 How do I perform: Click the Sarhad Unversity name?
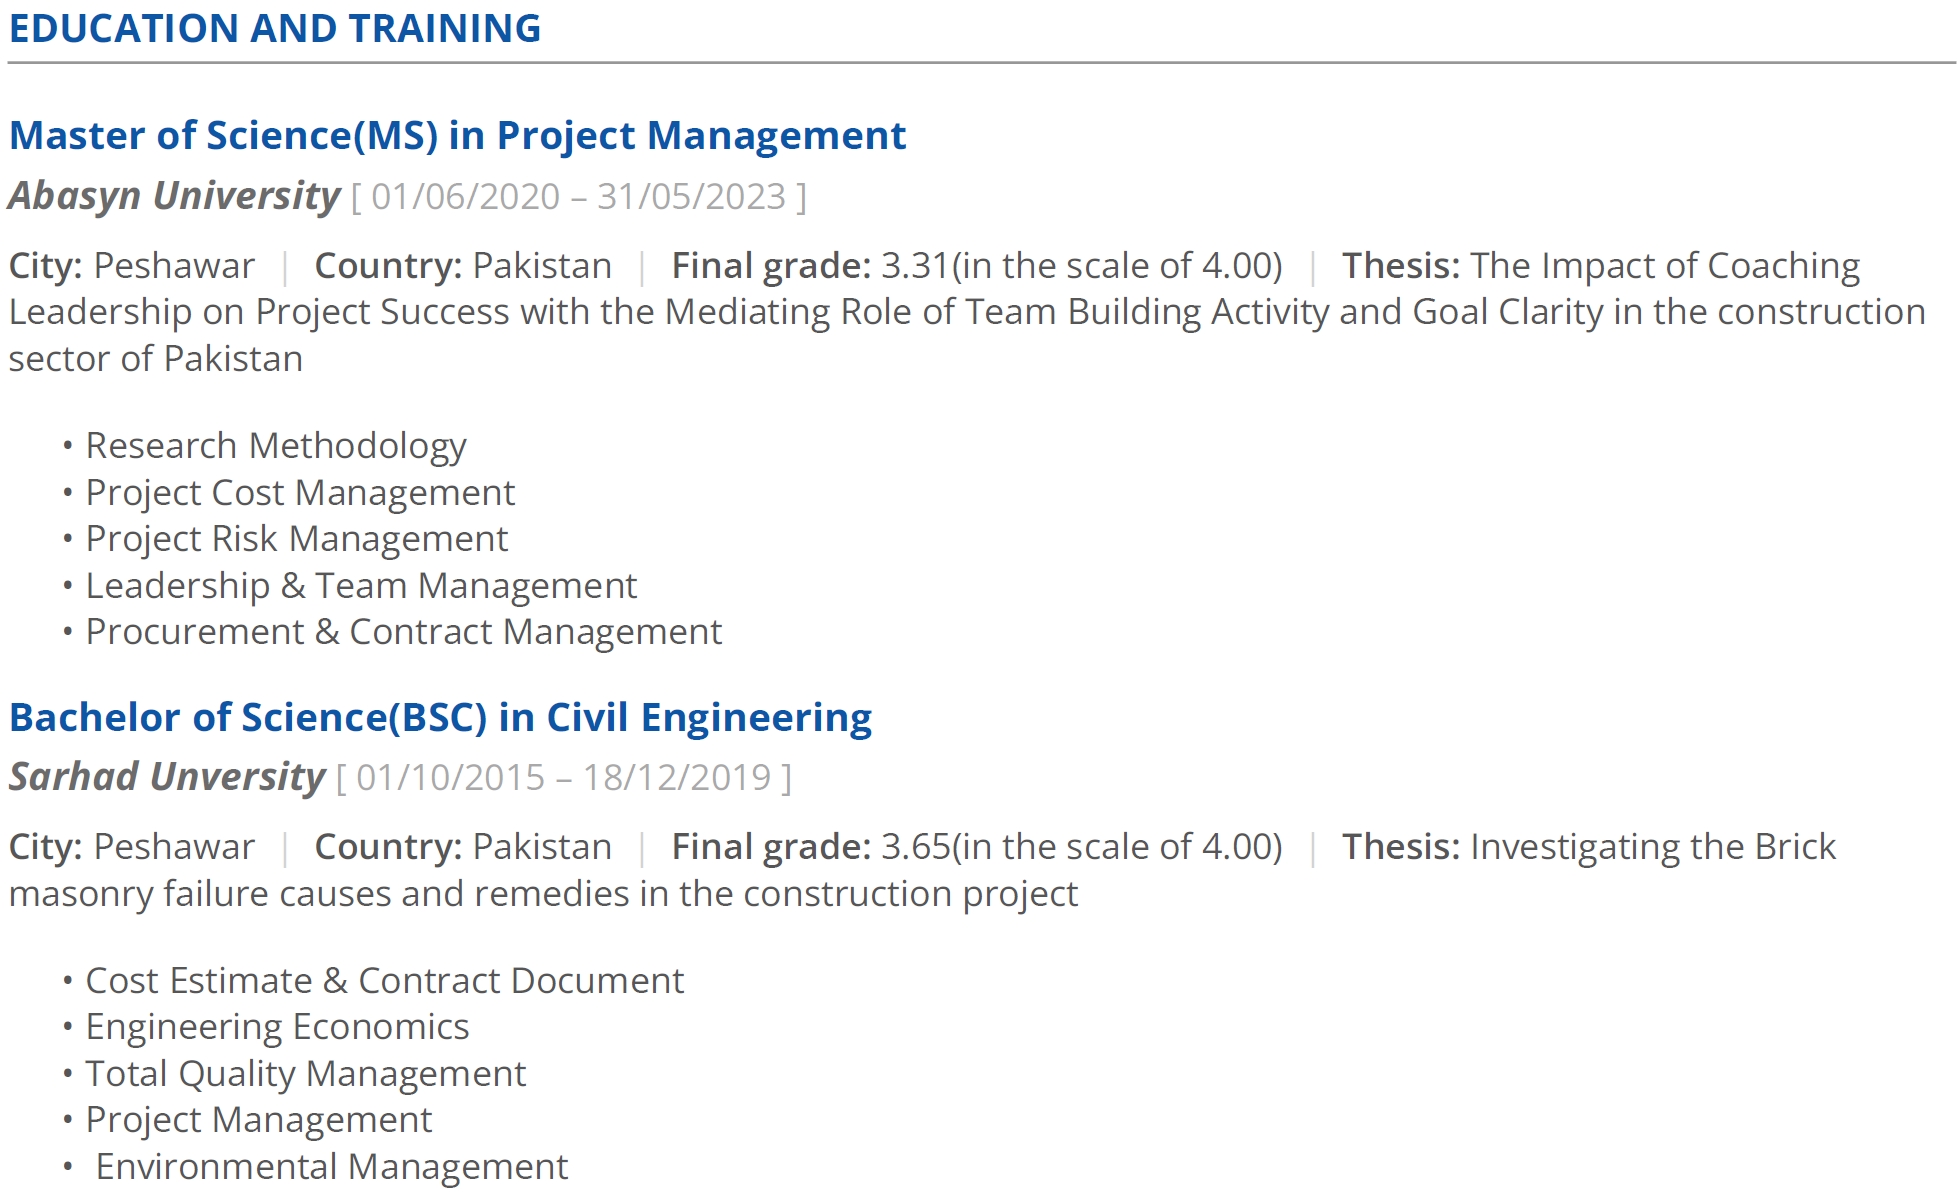[x=167, y=777]
